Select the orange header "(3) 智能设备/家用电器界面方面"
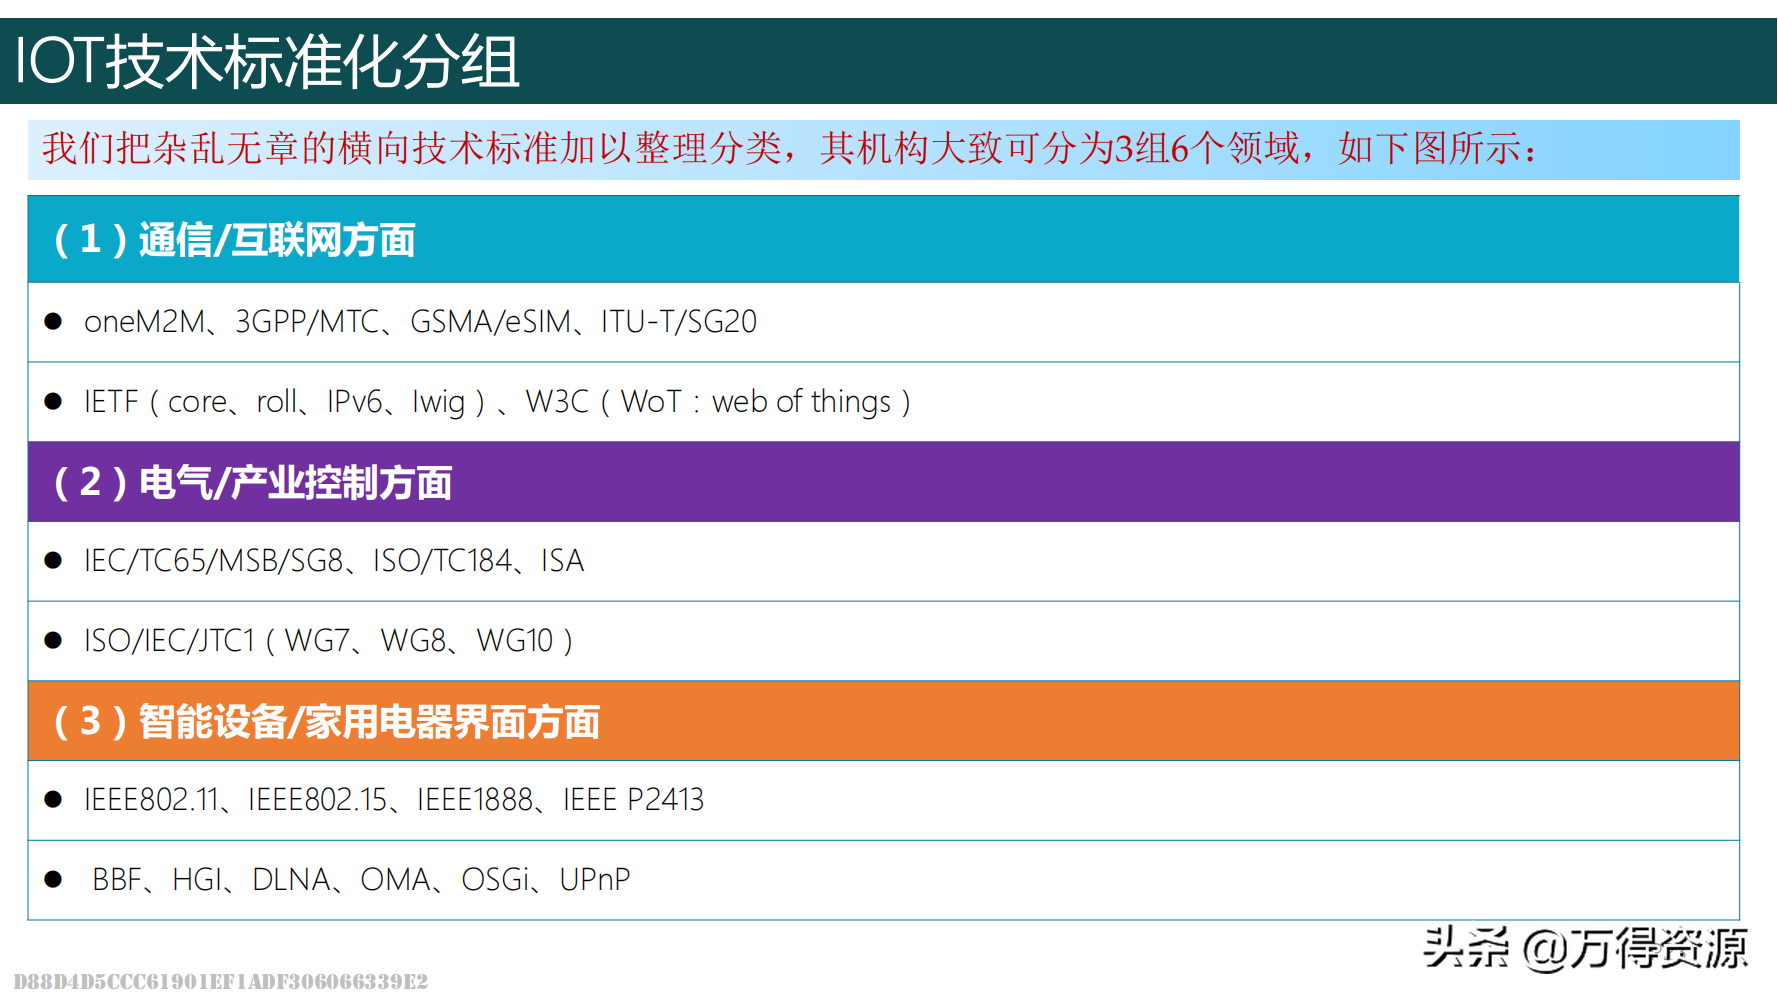The width and height of the screenshot is (1778, 1000). (327, 721)
